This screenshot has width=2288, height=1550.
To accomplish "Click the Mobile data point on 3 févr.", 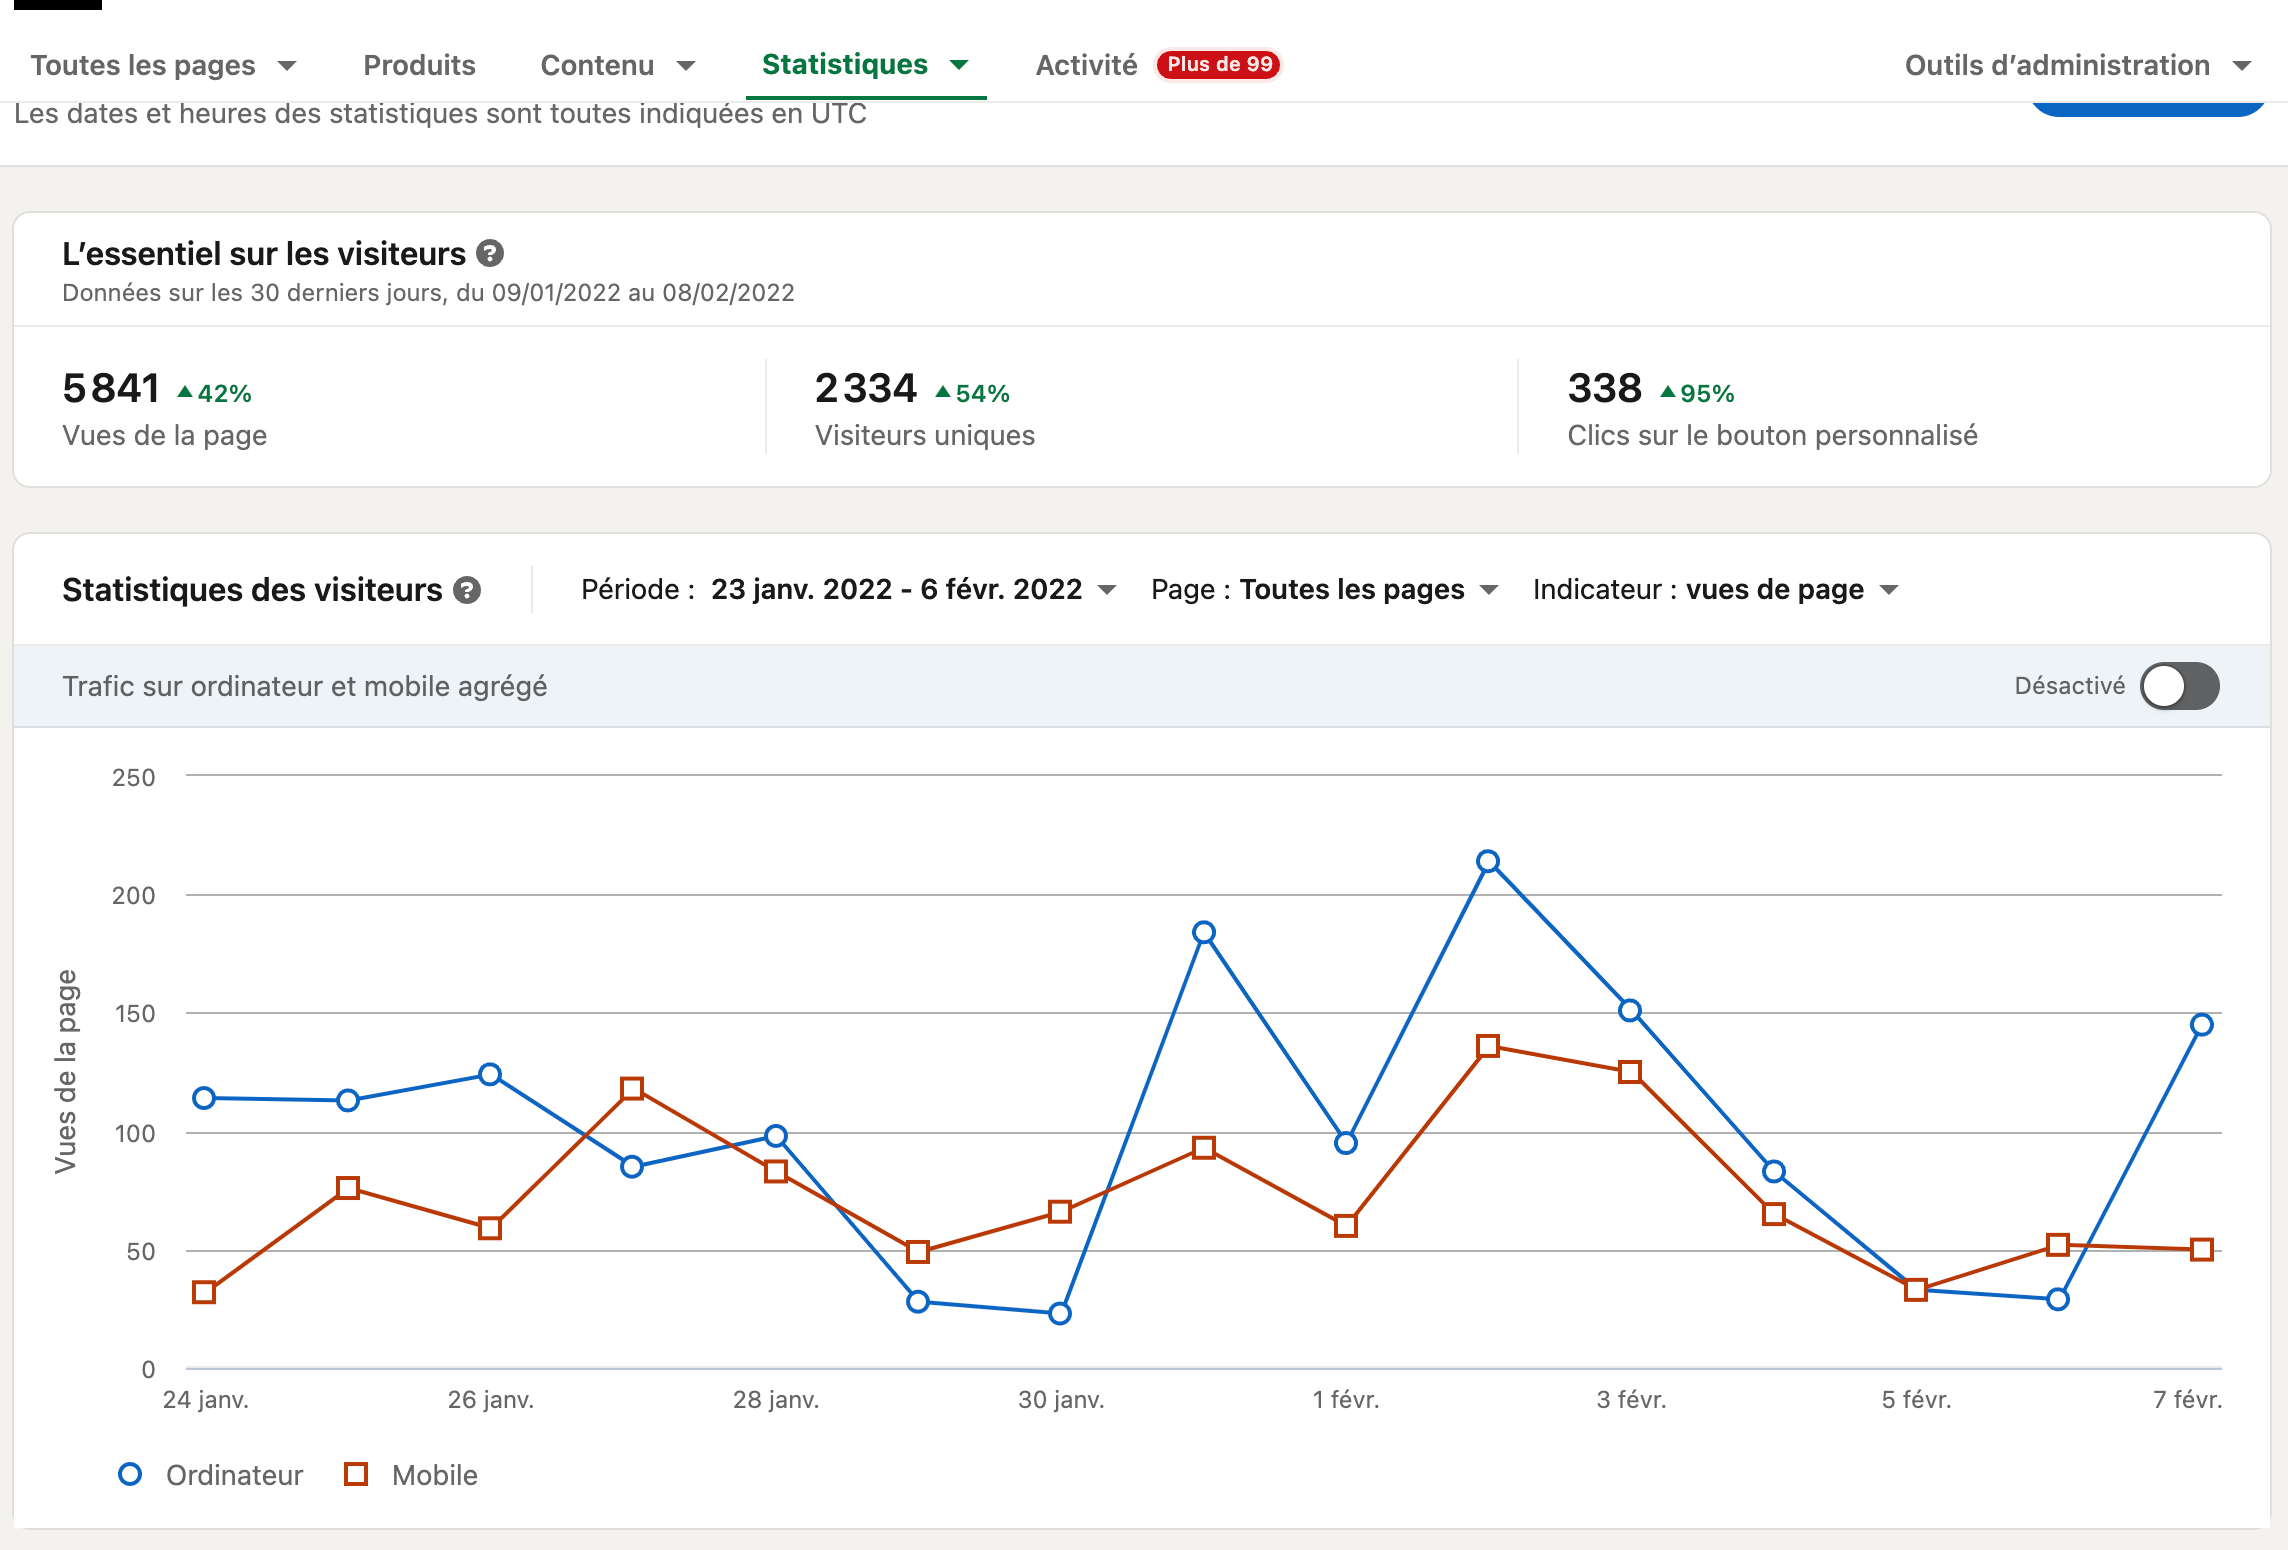I will pos(1630,1072).
